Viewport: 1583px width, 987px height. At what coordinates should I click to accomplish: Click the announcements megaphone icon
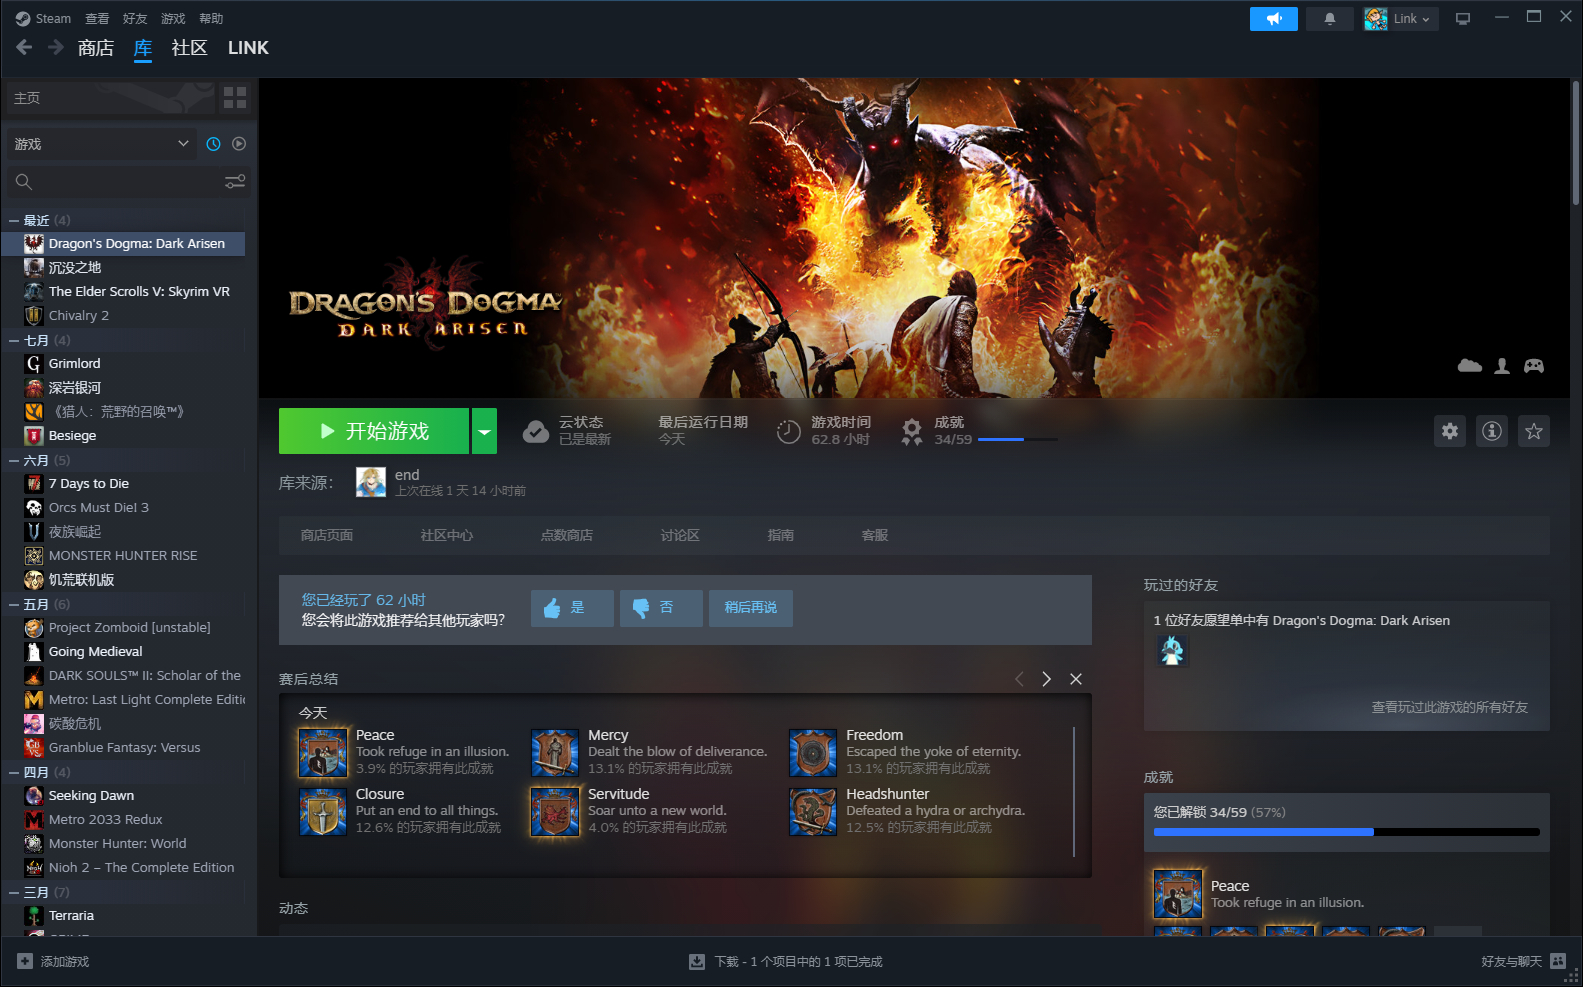pyautogui.click(x=1273, y=19)
